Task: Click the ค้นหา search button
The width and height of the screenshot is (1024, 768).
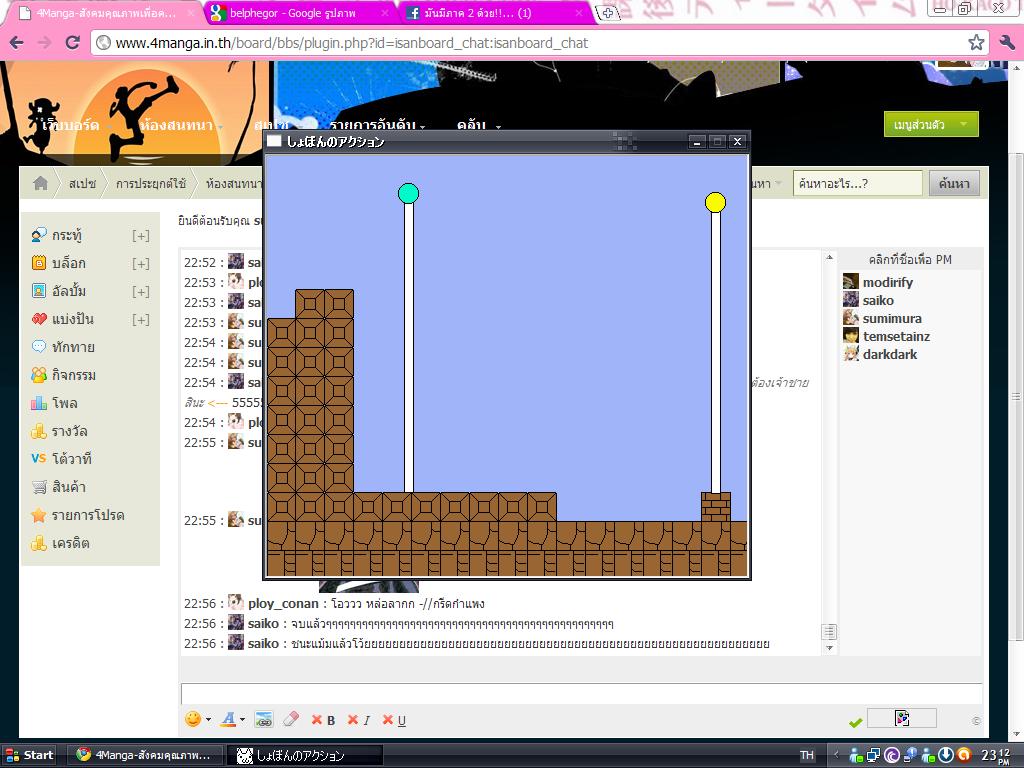Action: click(x=954, y=184)
